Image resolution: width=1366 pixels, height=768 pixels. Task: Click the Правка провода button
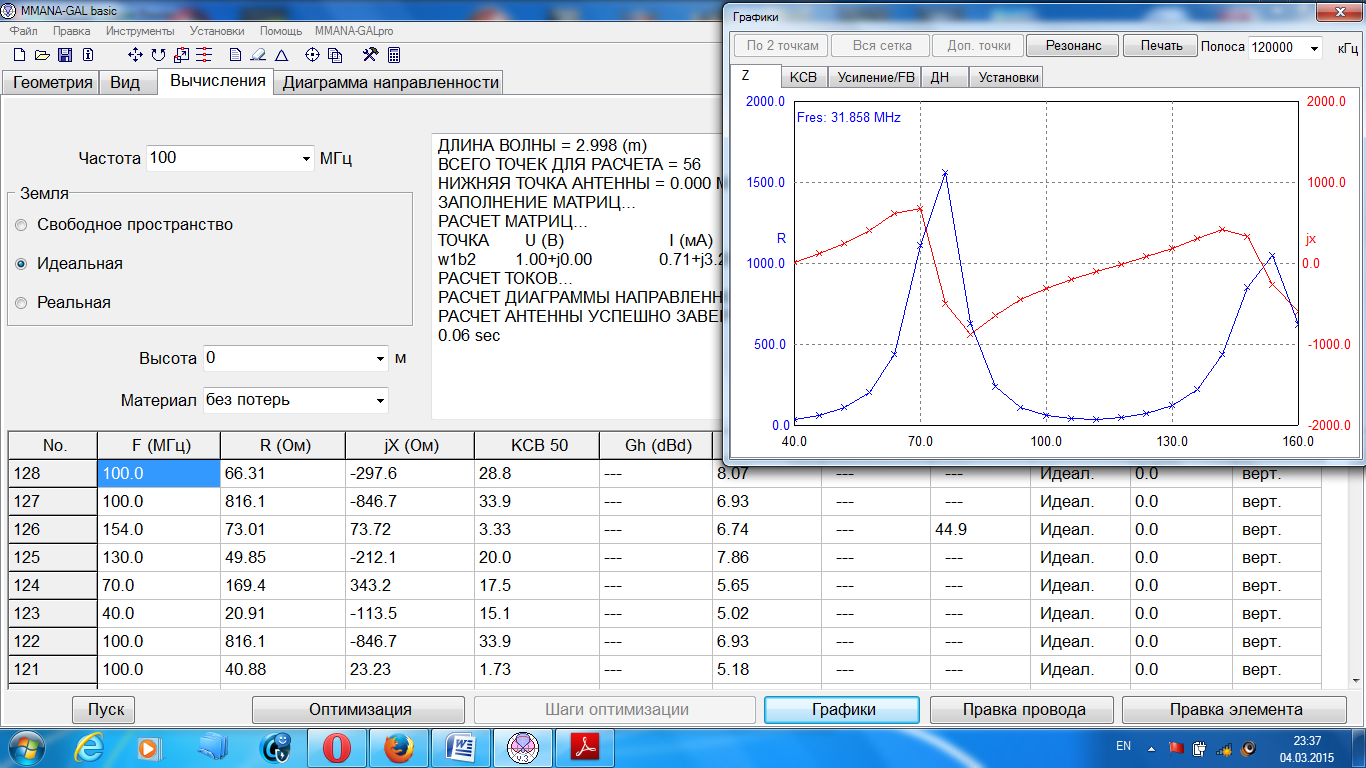(x=1024, y=710)
